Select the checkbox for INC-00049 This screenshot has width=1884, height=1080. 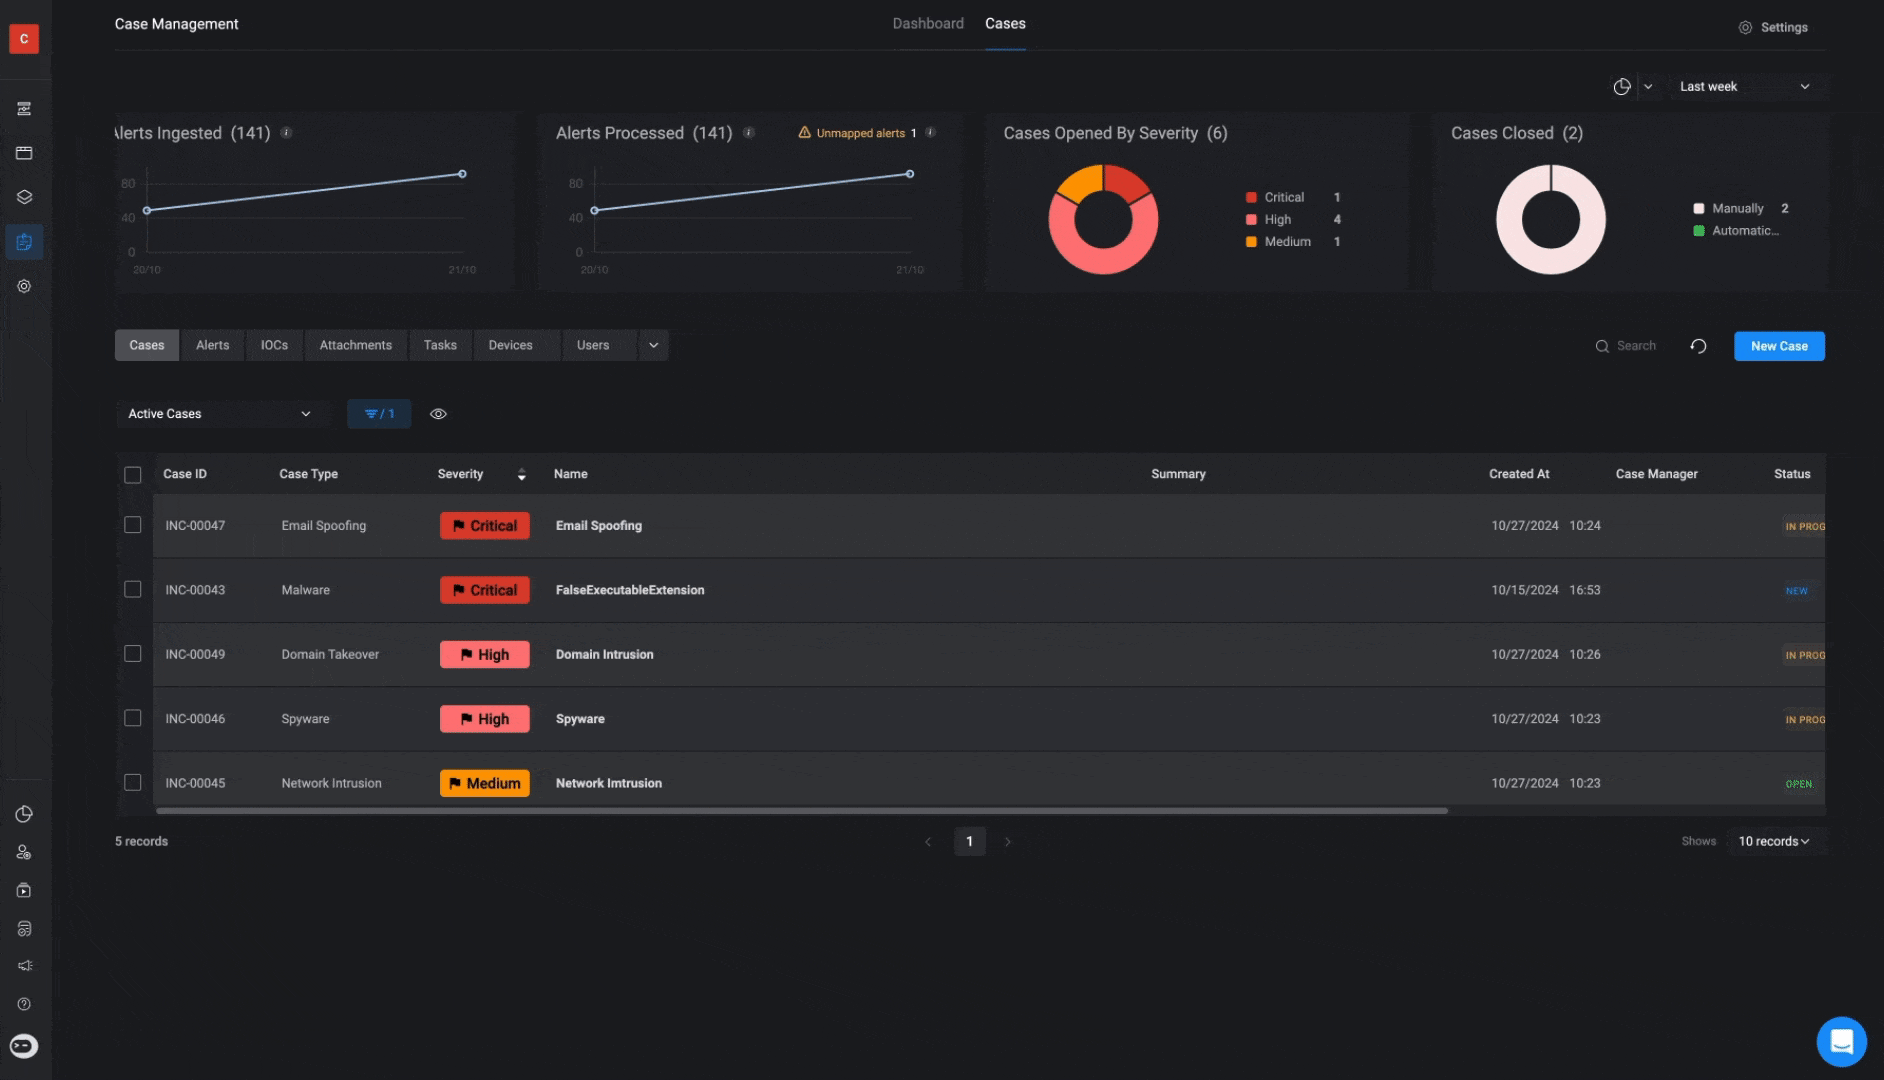point(132,654)
